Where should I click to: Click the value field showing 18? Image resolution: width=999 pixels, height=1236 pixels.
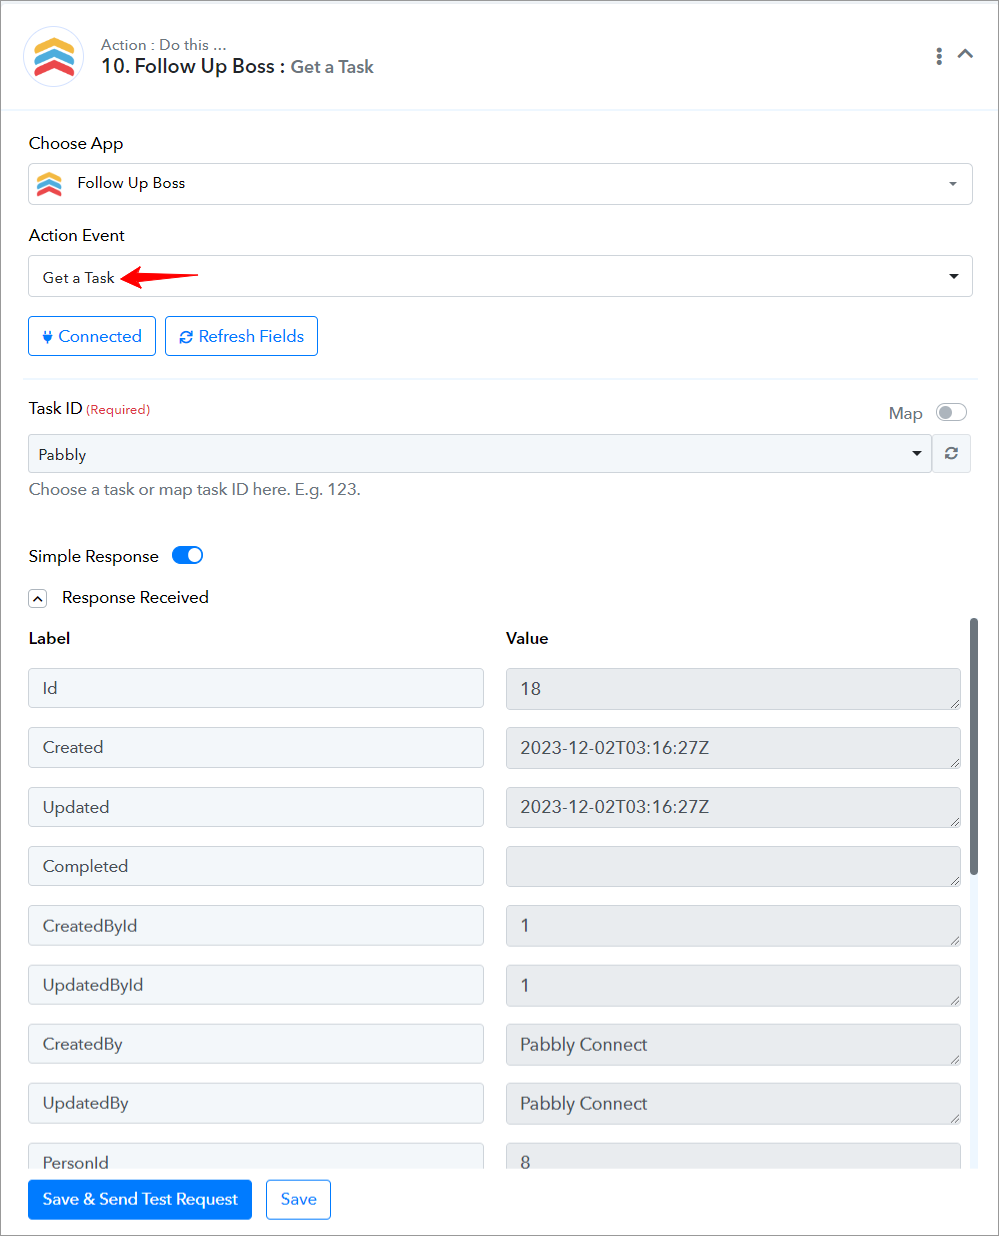pos(733,689)
